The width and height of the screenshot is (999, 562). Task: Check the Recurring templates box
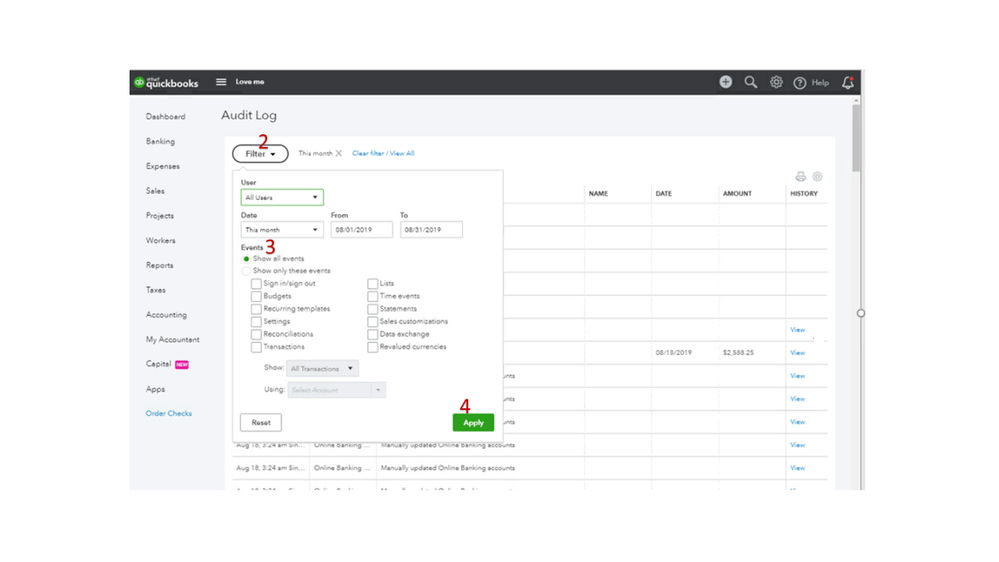(x=256, y=309)
